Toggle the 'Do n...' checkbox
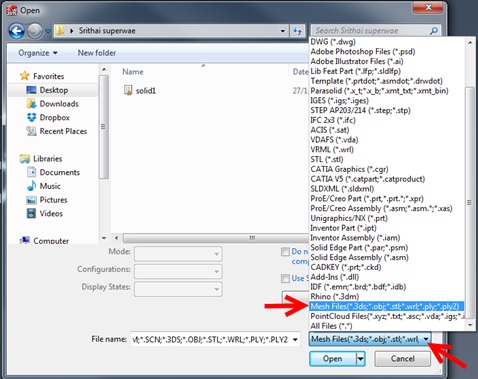The image size is (478, 379). click(285, 252)
